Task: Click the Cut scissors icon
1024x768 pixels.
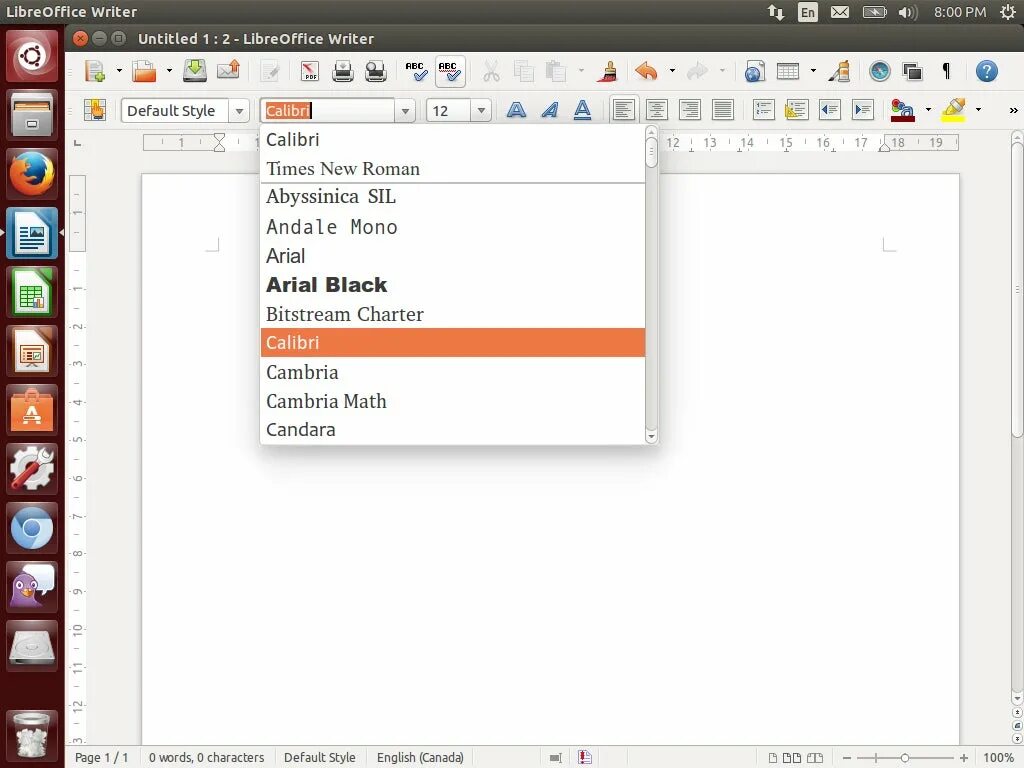Action: [x=491, y=71]
